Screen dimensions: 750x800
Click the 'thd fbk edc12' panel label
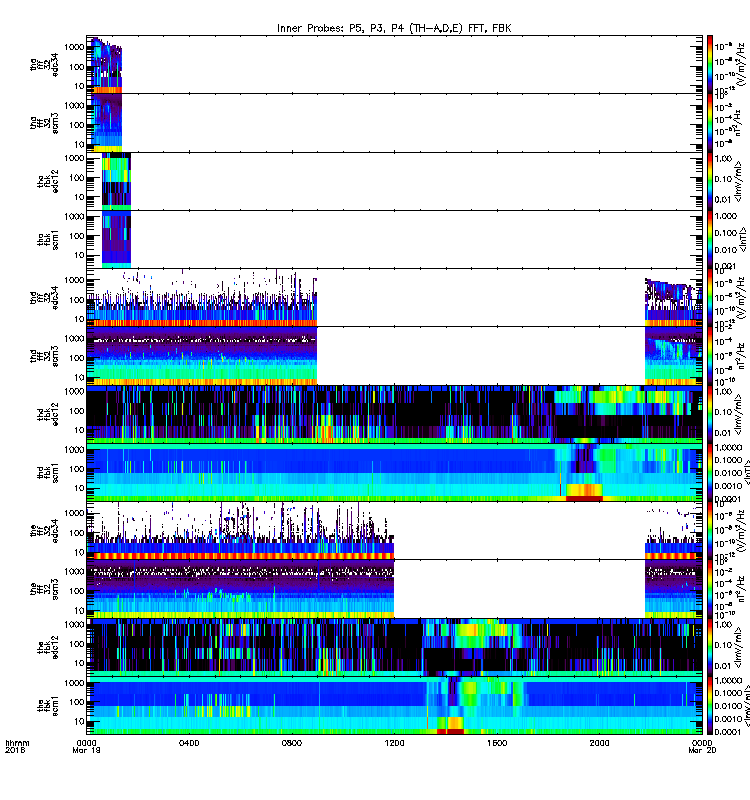48,414
